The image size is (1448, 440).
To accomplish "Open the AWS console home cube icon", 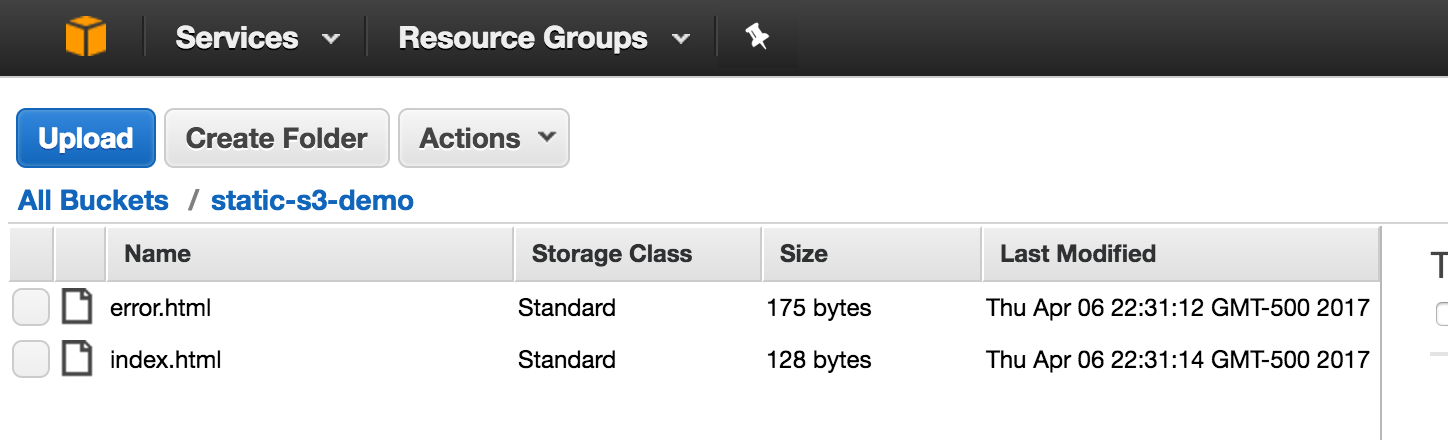I will [86, 38].
